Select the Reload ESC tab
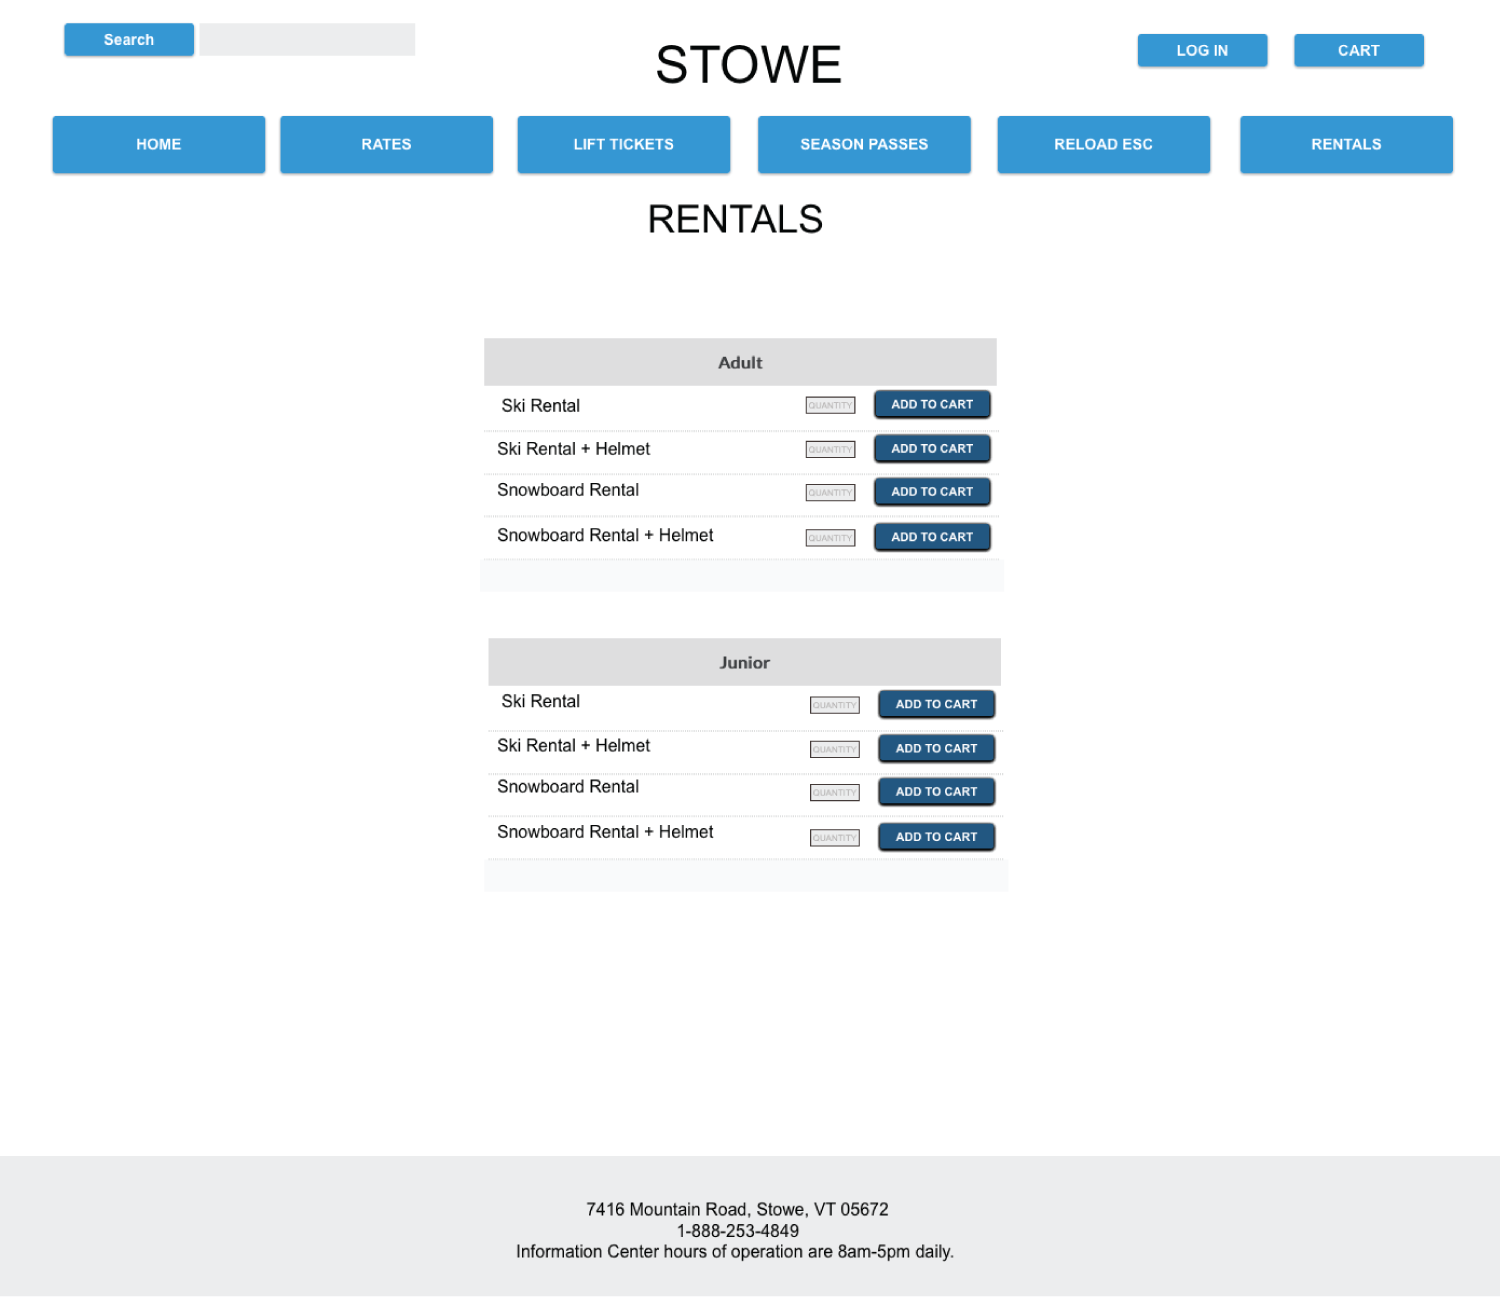1500x1298 pixels. 1103,145
